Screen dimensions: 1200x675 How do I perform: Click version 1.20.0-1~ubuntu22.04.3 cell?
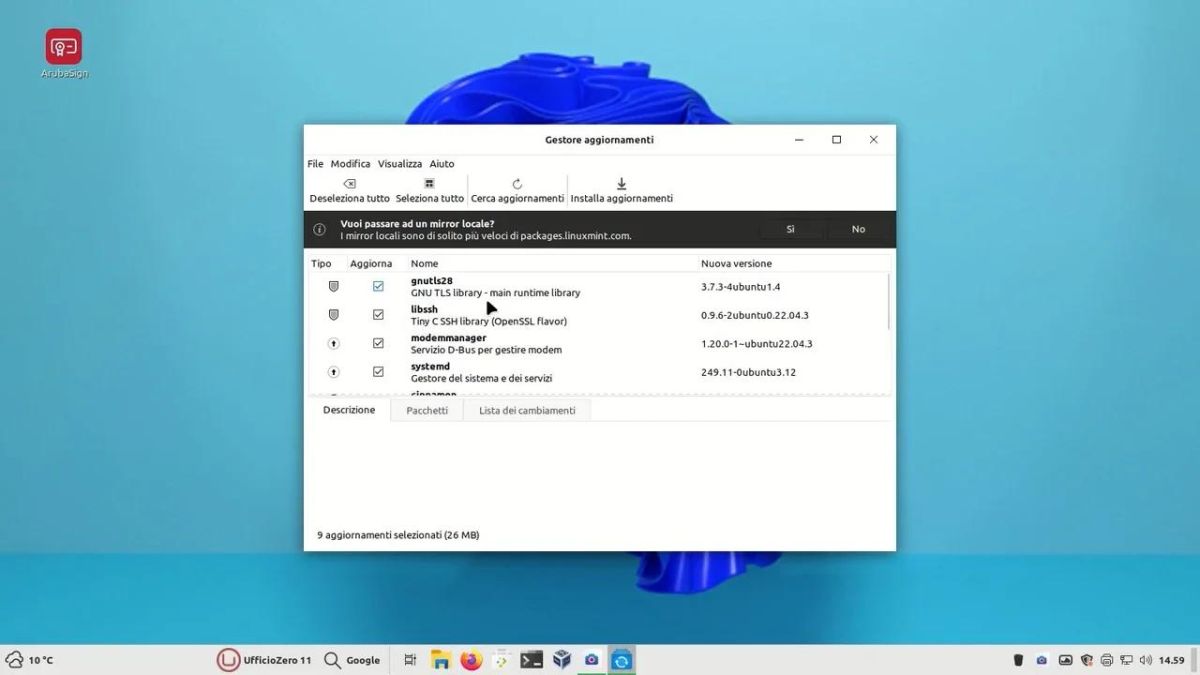click(x=757, y=344)
